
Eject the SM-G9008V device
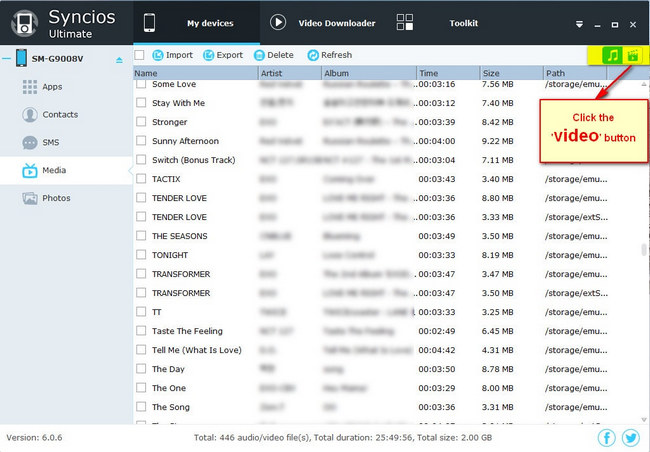click(x=119, y=60)
